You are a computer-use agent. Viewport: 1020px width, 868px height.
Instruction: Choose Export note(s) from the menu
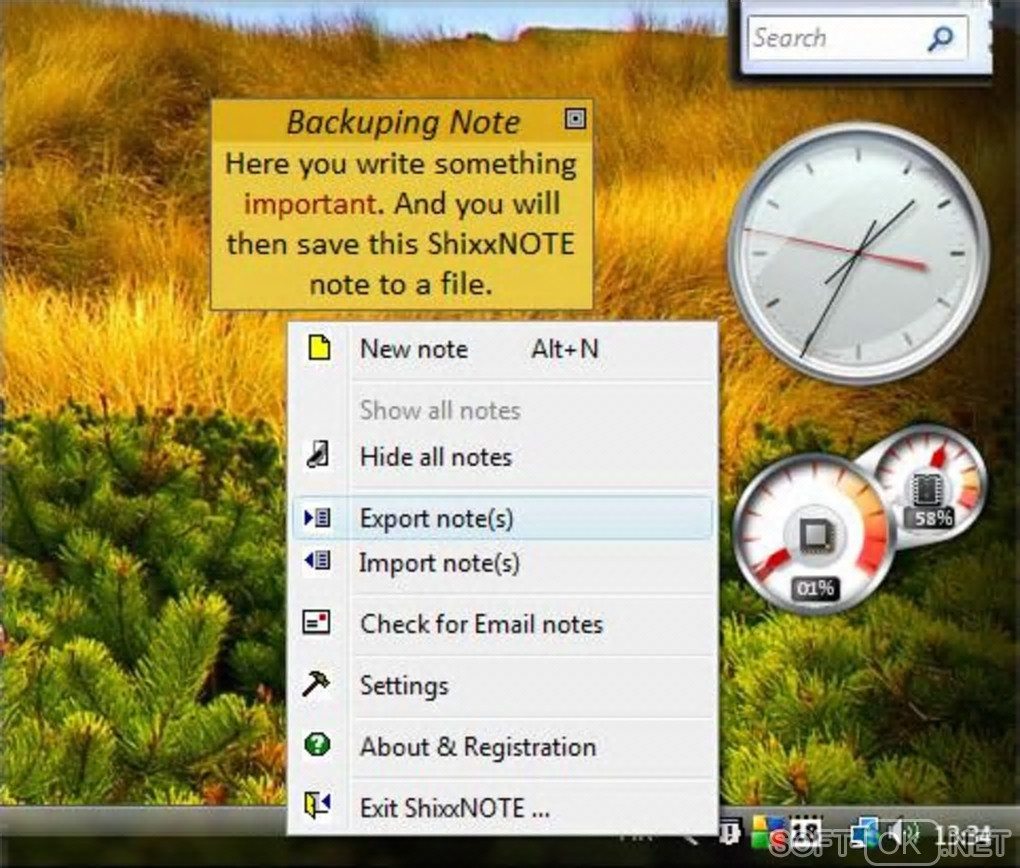502,519
